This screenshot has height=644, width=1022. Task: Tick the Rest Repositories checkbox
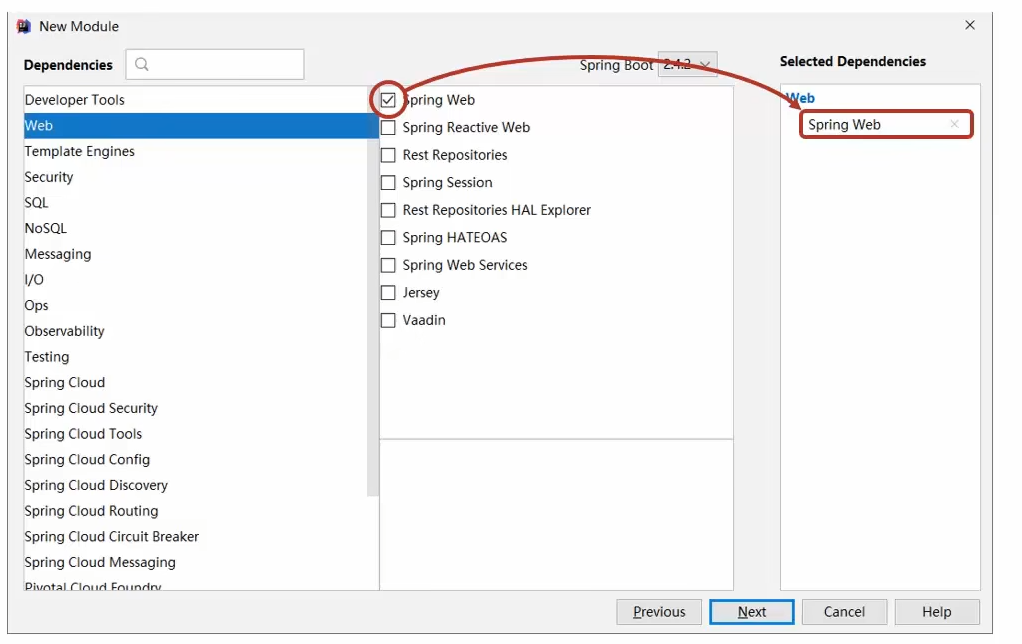point(388,154)
